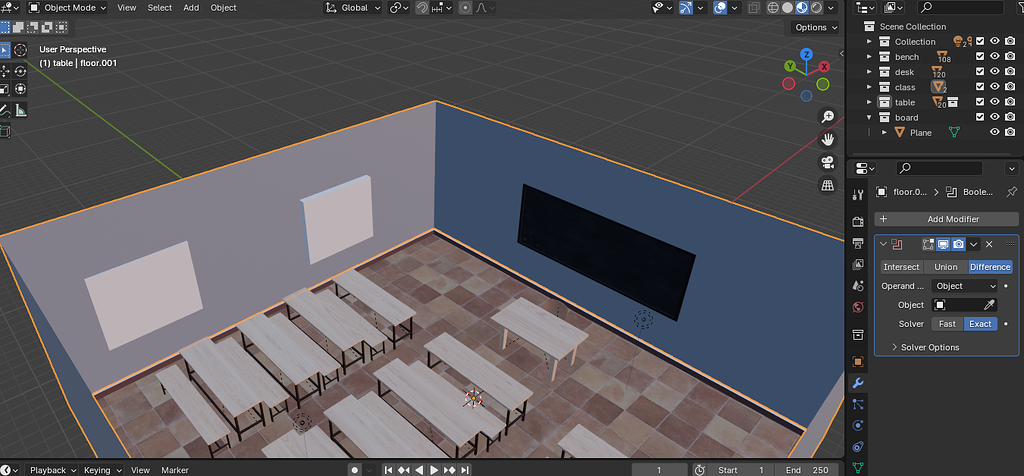Click the Add Modifier button
1024x476 pixels.
coord(946,219)
